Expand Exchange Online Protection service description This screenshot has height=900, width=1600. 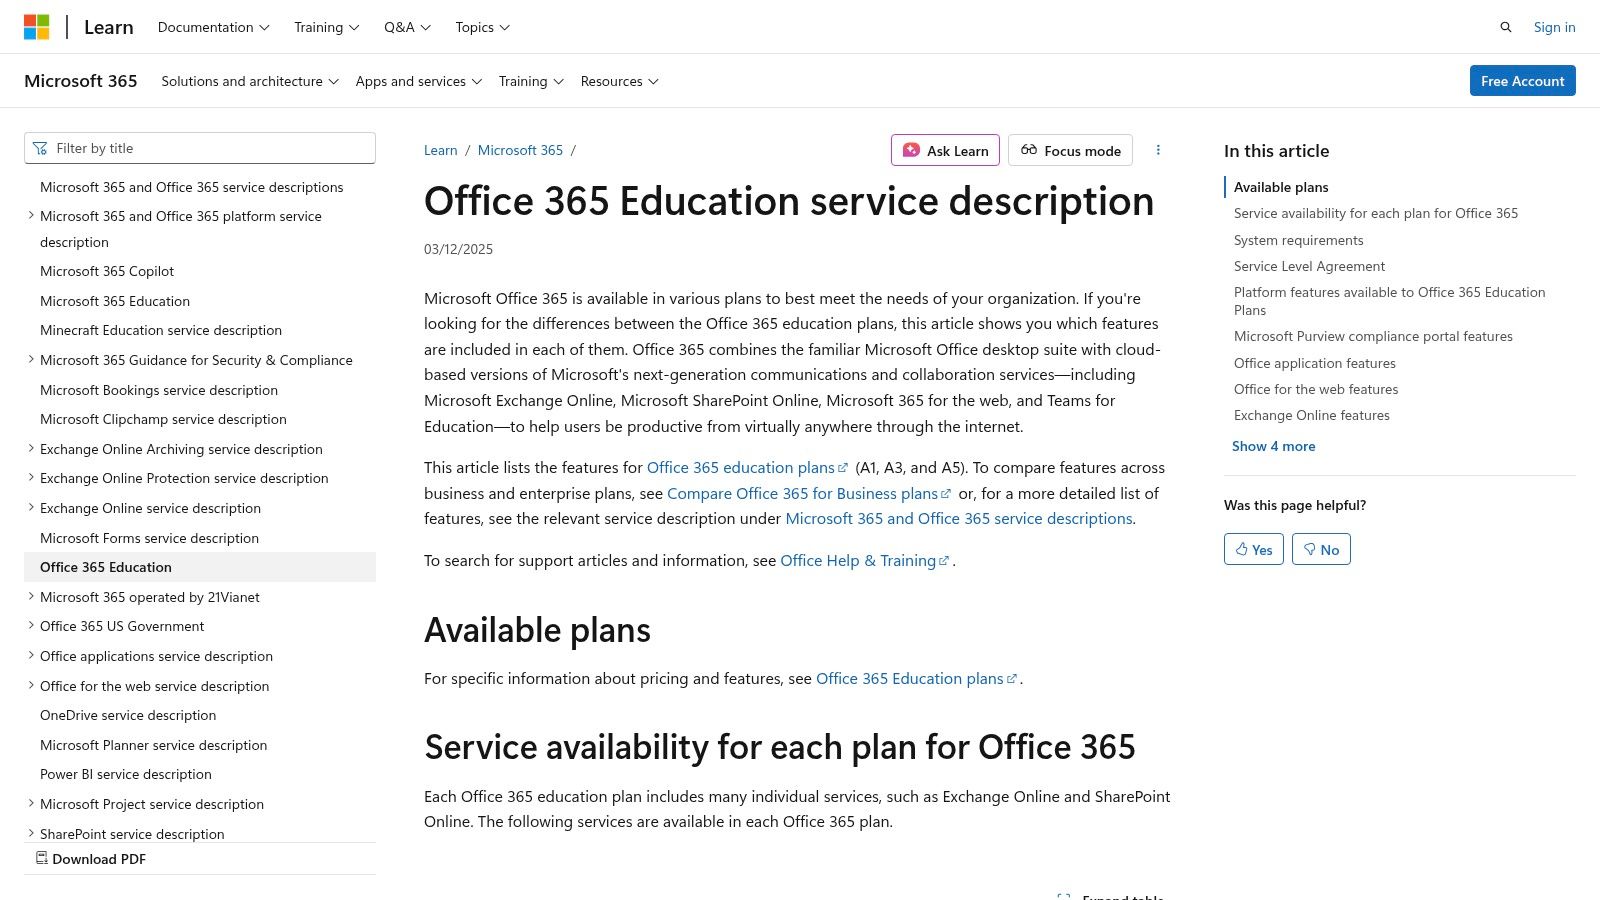(31, 478)
